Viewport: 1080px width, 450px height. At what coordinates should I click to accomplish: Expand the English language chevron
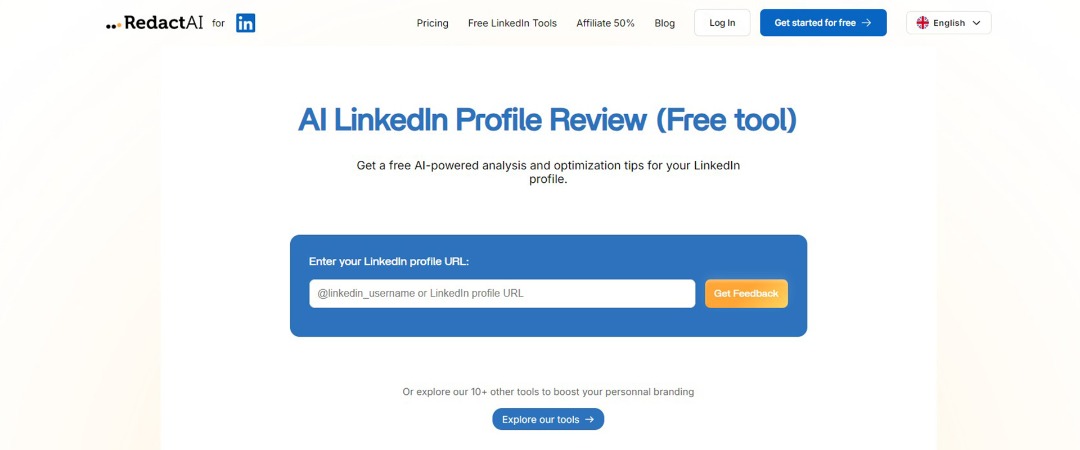click(x=976, y=23)
